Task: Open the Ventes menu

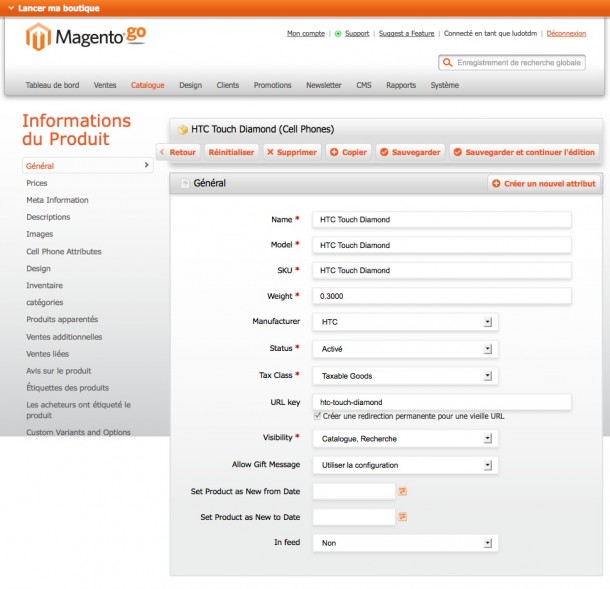Action: pos(105,85)
